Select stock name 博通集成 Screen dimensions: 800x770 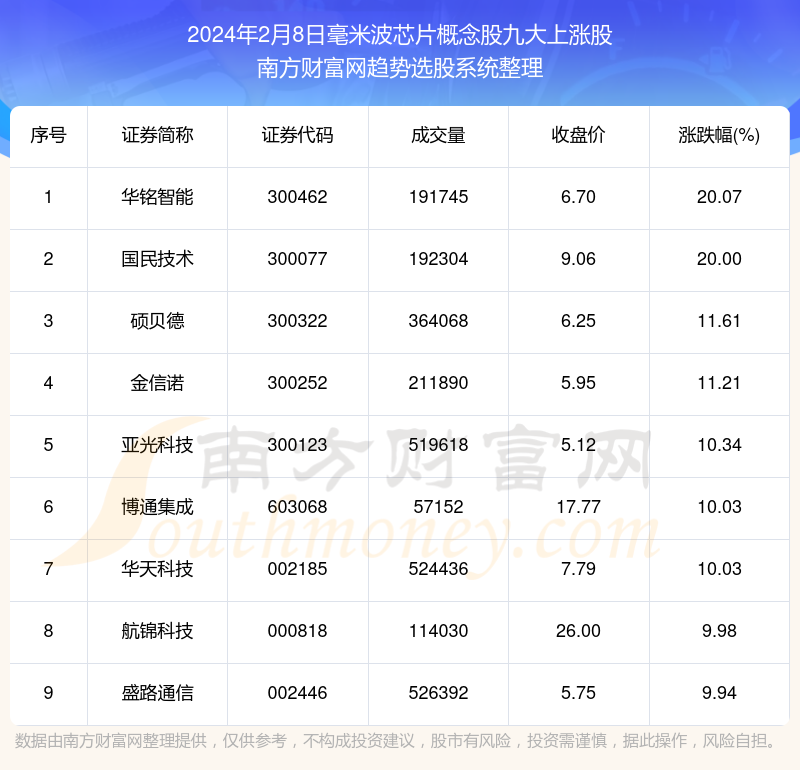[x=157, y=507]
